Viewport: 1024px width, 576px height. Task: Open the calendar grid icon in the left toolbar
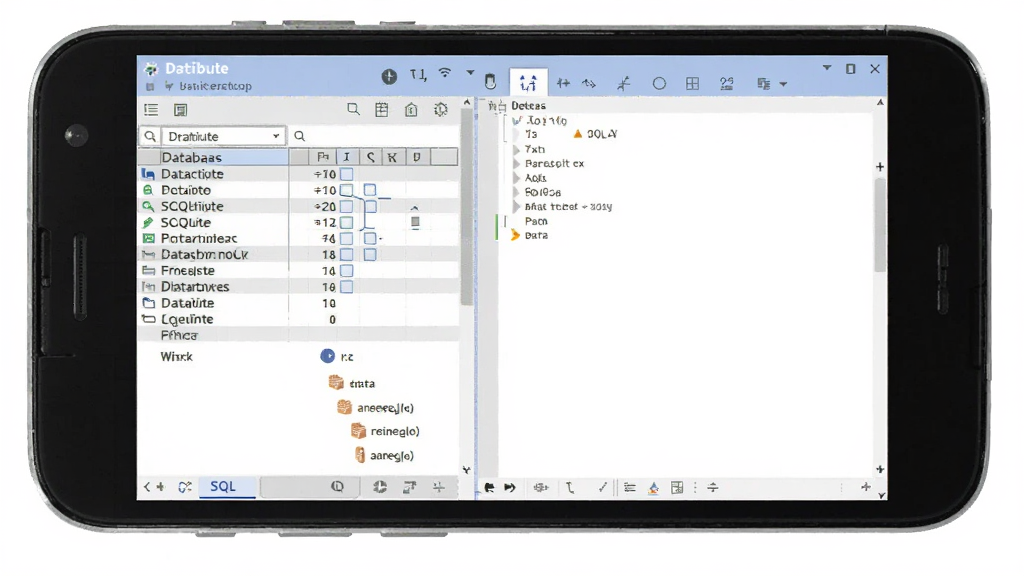(x=382, y=110)
